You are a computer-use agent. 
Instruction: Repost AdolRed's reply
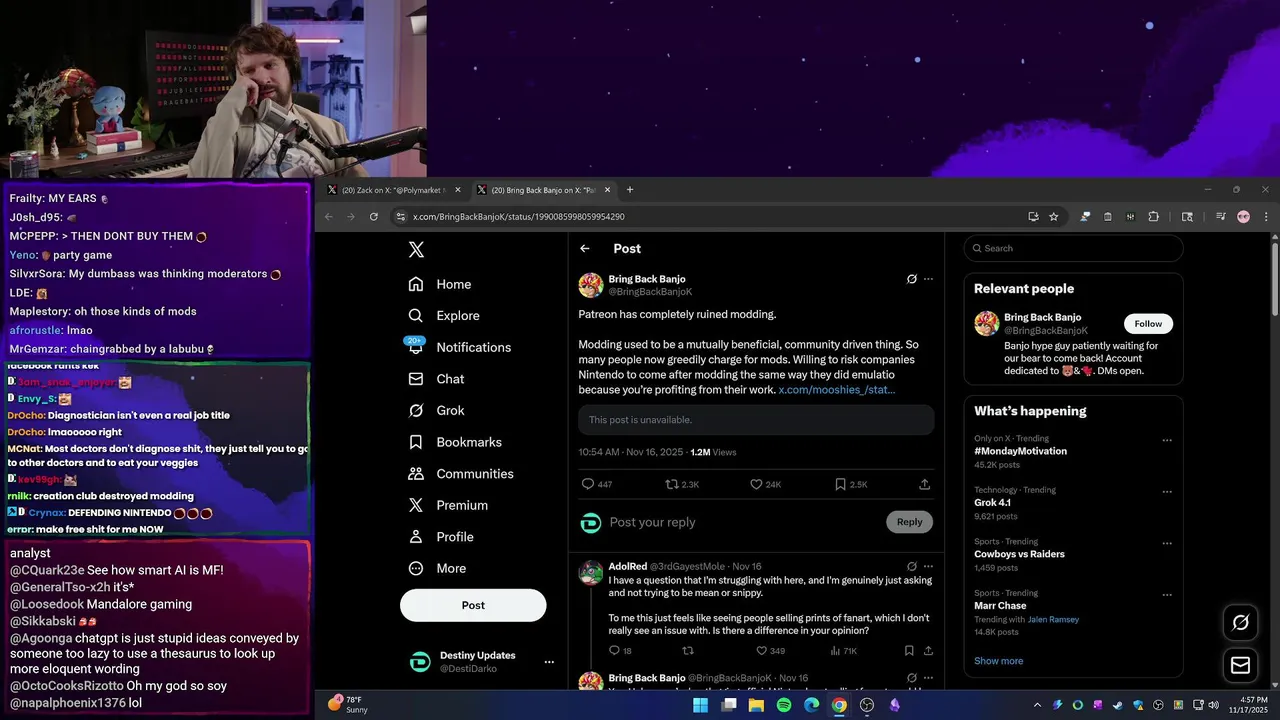687,651
